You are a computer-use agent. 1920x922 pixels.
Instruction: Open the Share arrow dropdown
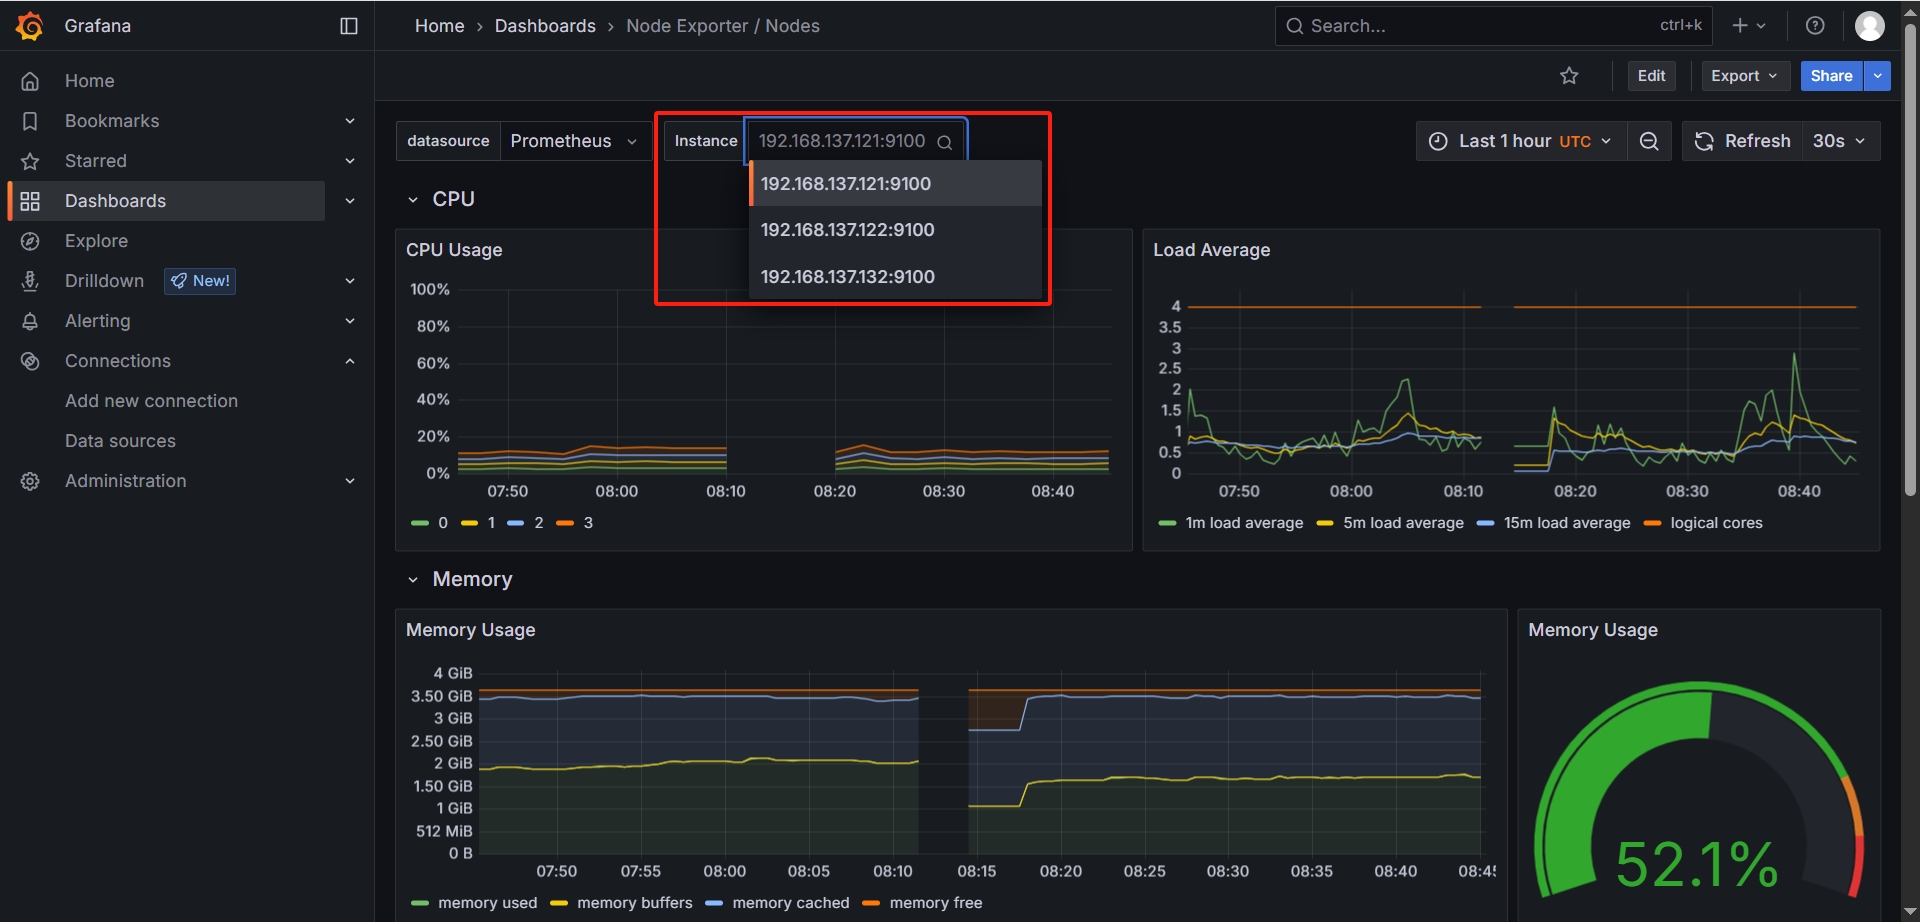tap(1877, 76)
